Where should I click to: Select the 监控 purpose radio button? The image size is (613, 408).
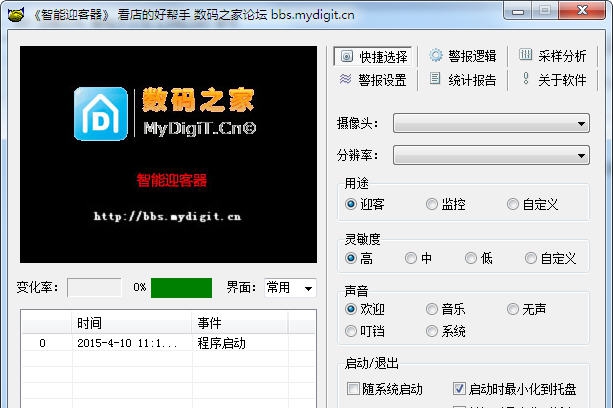point(446,204)
